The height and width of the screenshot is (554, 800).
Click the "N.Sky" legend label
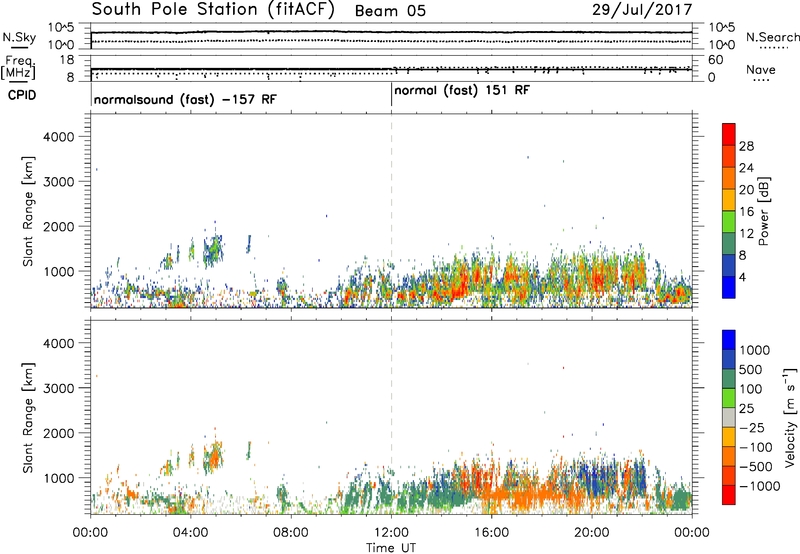pyautogui.click(x=19, y=37)
